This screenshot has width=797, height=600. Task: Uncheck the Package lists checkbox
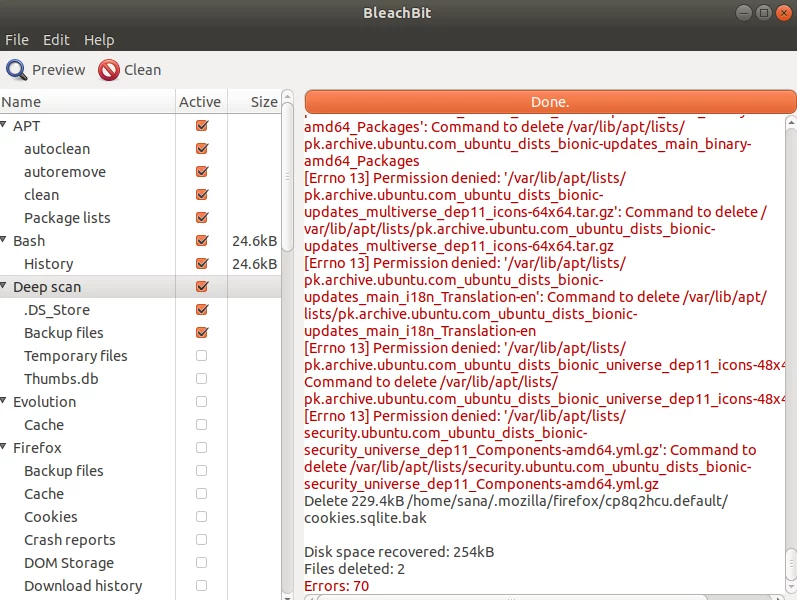pos(202,218)
